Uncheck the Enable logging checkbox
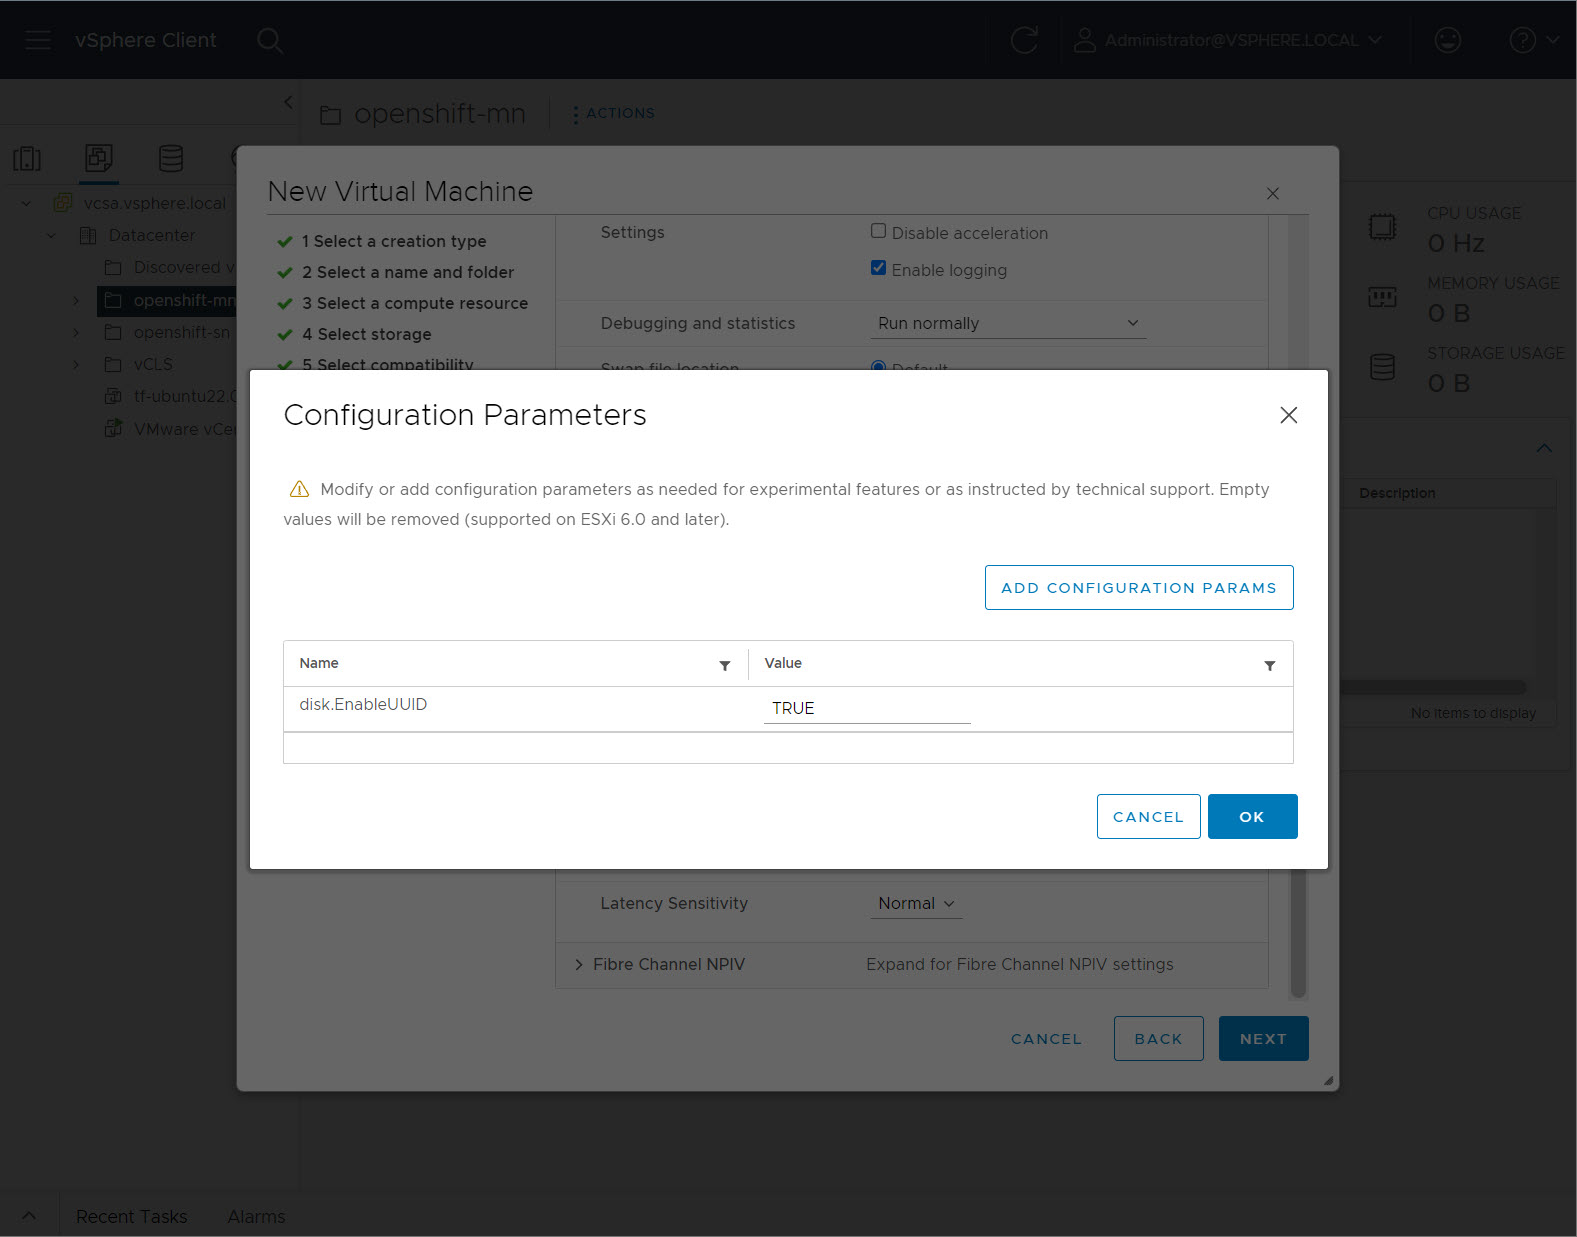This screenshot has width=1577, height=1237. pyautogui.click(x=878, y=268)
